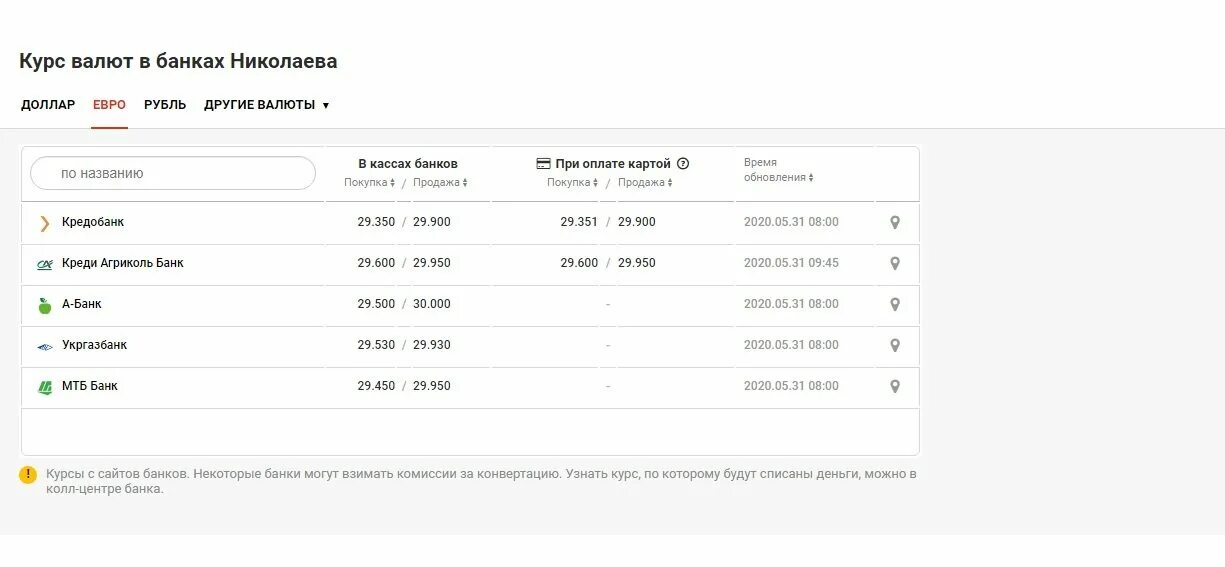Open map pin for МТБ Банк
The height and width of the screenshot is (567, 1225).
895,387
